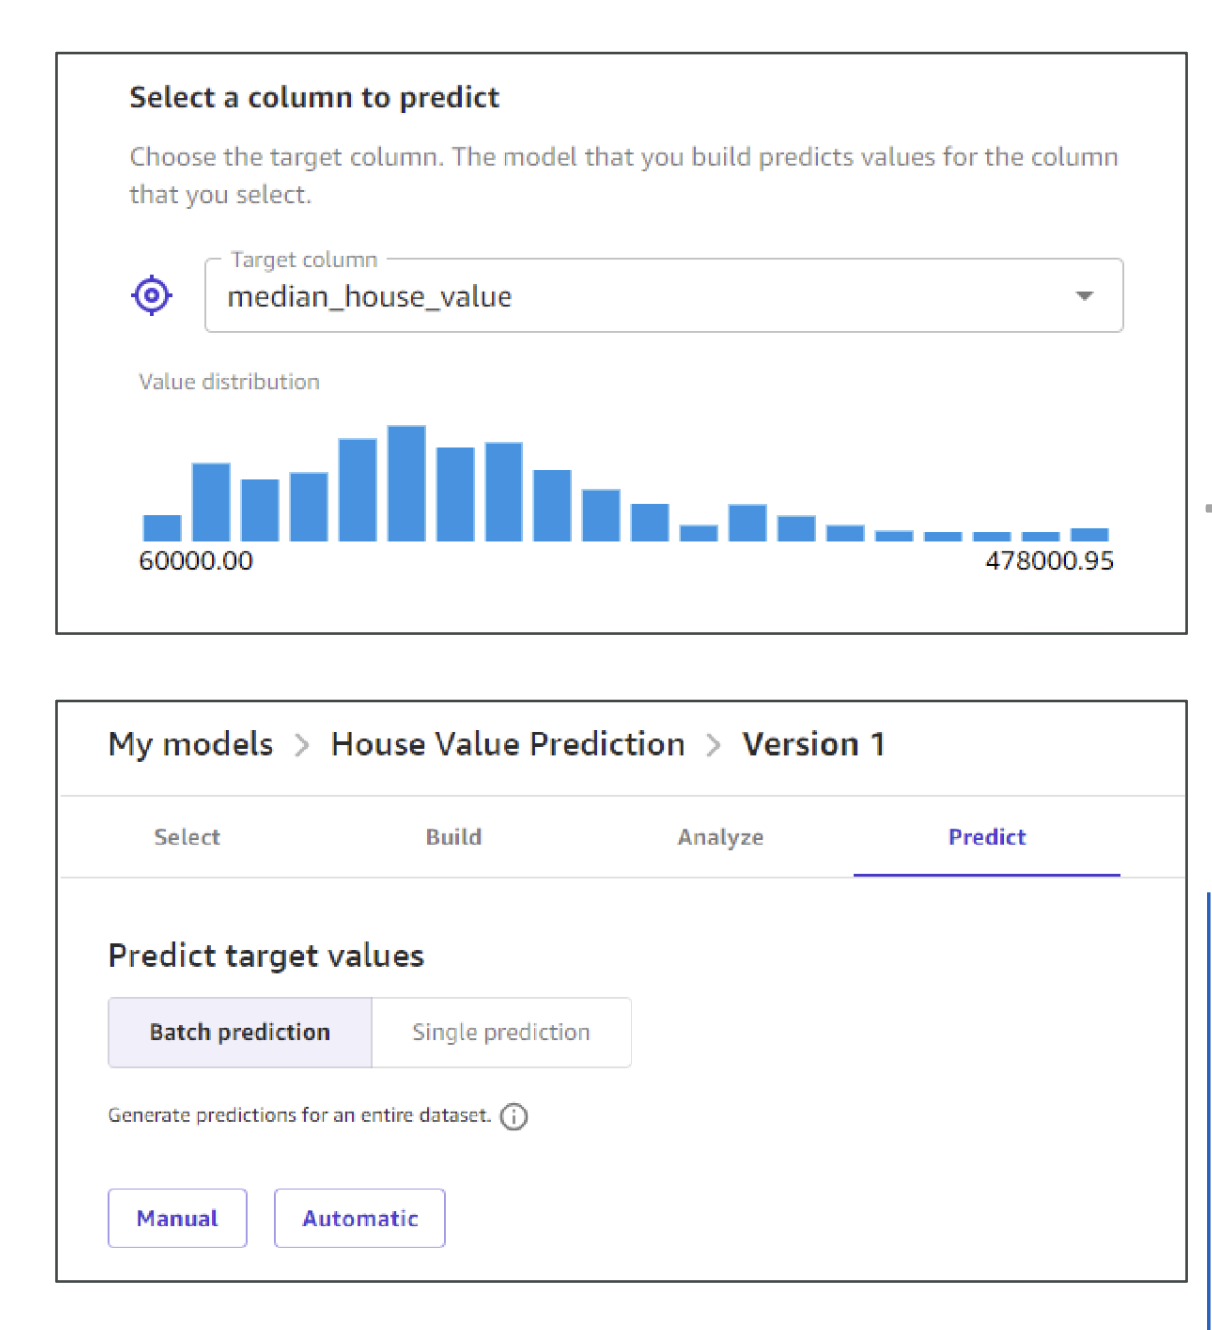Open House Value Prediction breadcrumb

pos(508,744)
